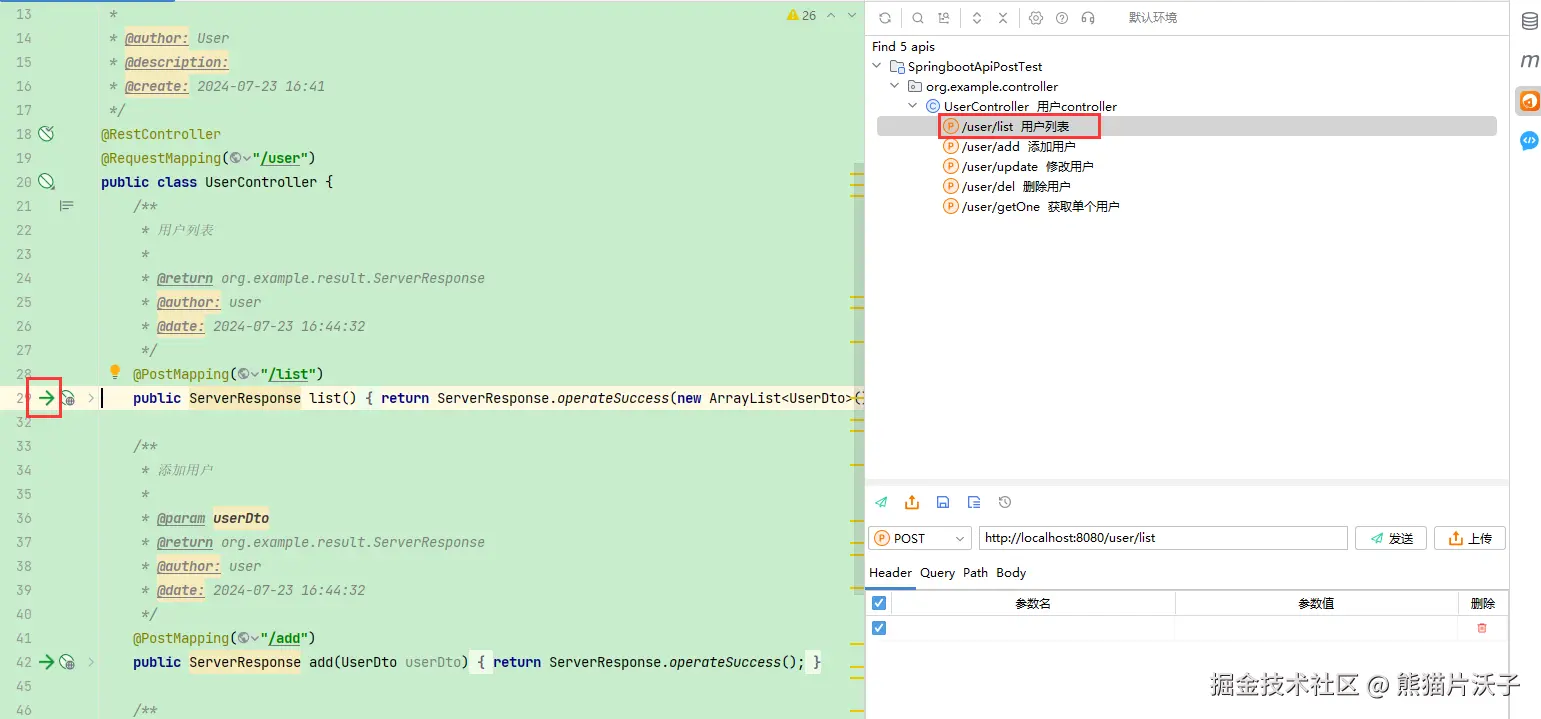Open the API search magnifier
This screenshot has height=719, width=1541.
click(918, 18)
